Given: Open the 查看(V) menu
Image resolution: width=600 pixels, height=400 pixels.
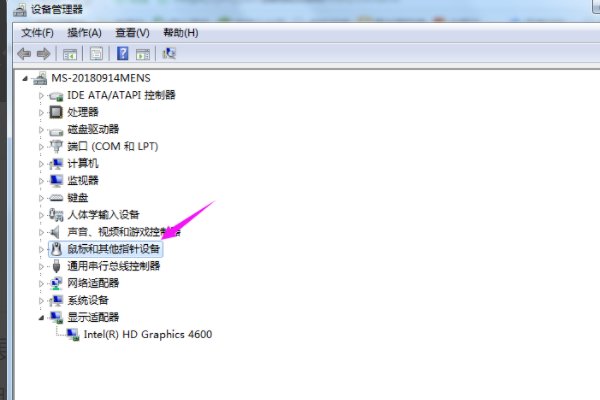Looking at the screenshot, I should [x=131, y=33].
